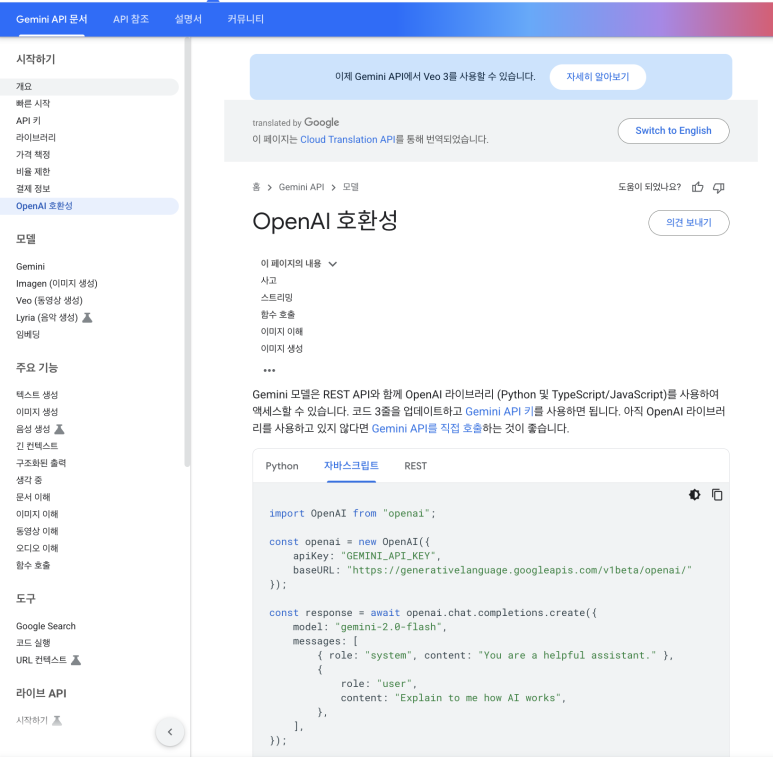Click the 모델 breadcrumb
Screen dimensions: 773x757
[351, 187]
